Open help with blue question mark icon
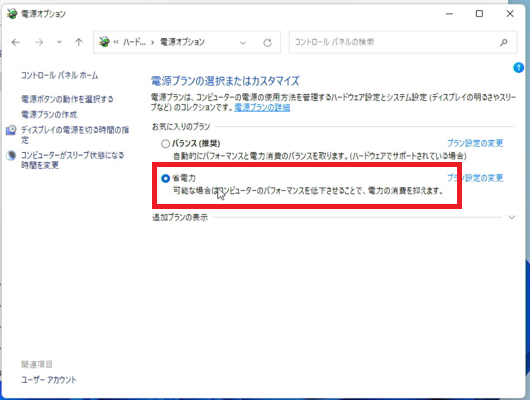Image resolution: width=530 pixels, height=400 pixels. tap(518, 68)
